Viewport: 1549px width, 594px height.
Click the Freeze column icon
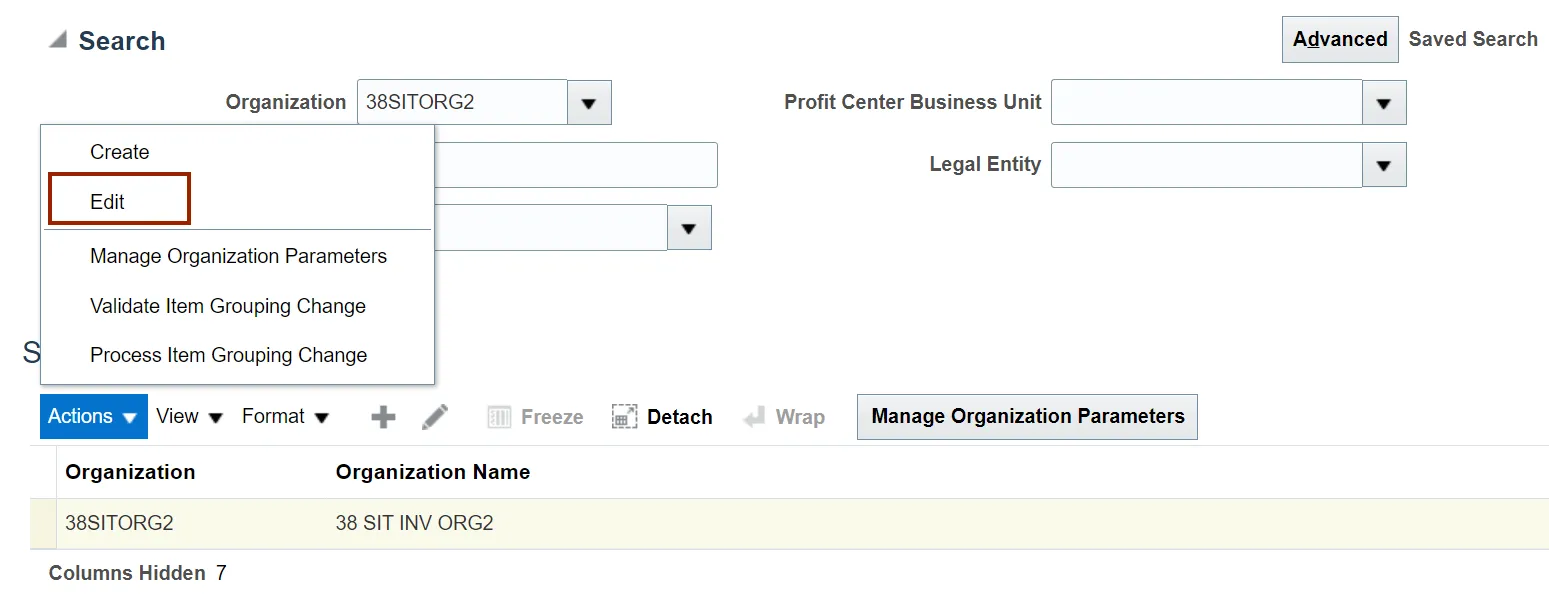point(499,417)
